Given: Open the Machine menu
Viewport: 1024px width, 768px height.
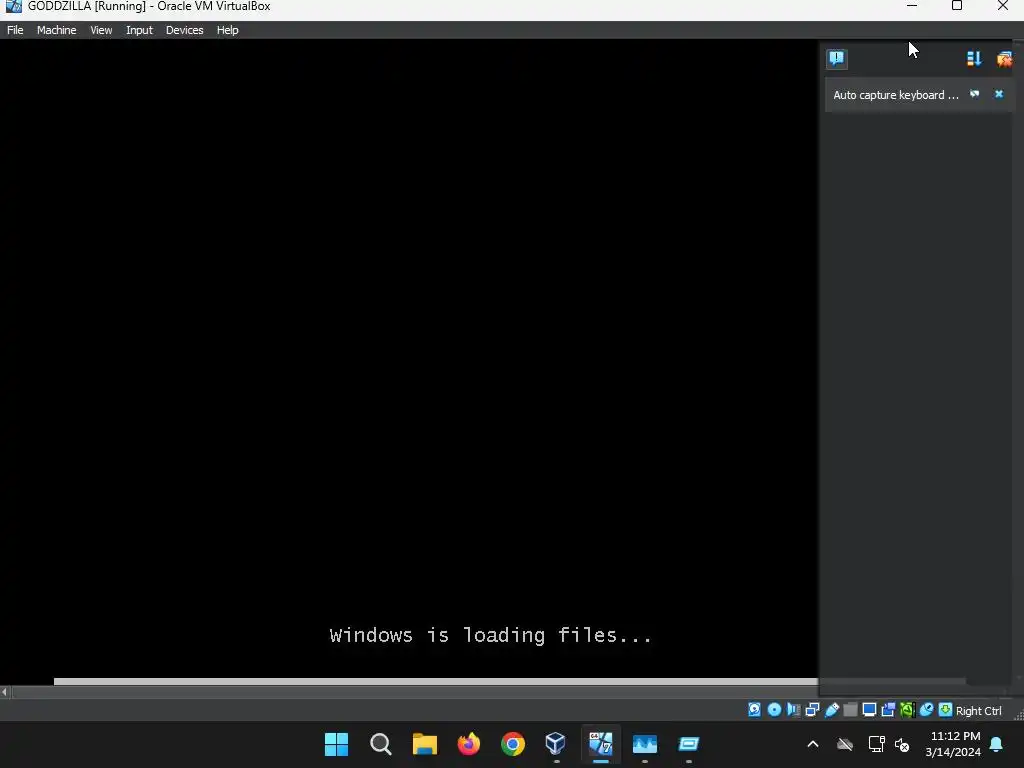Looking at the screenshot, I should click(56, 30).
